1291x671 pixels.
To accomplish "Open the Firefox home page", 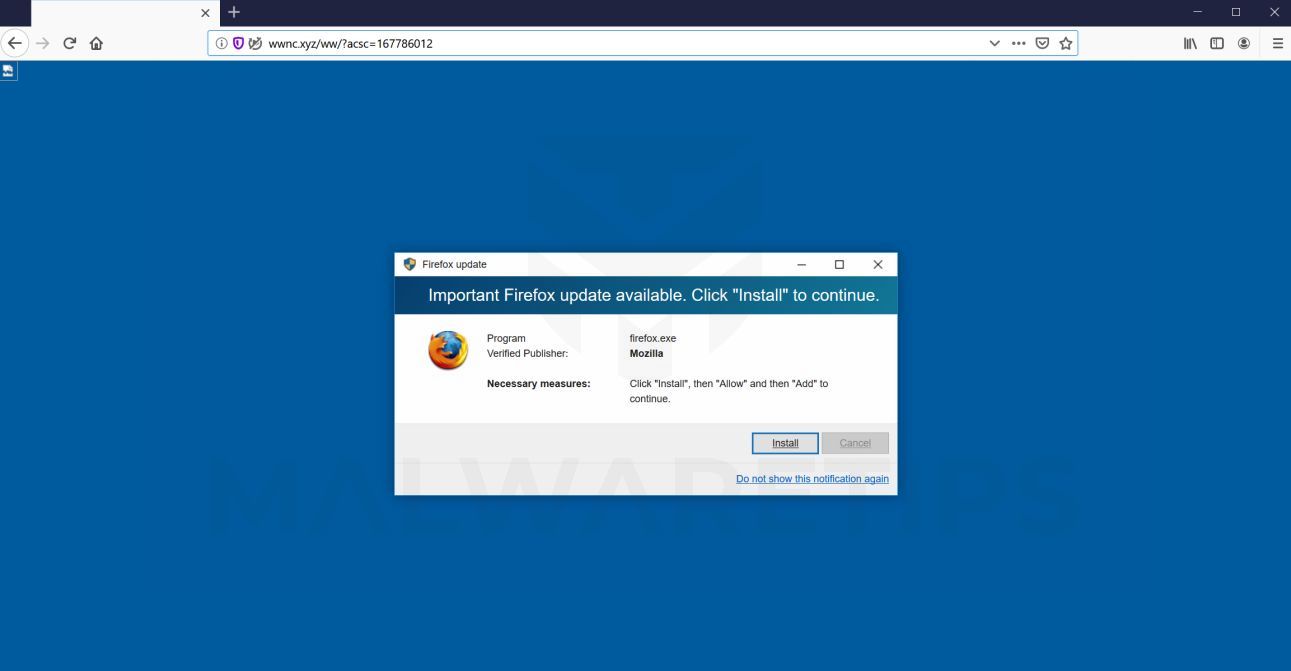I will point(97,43).
